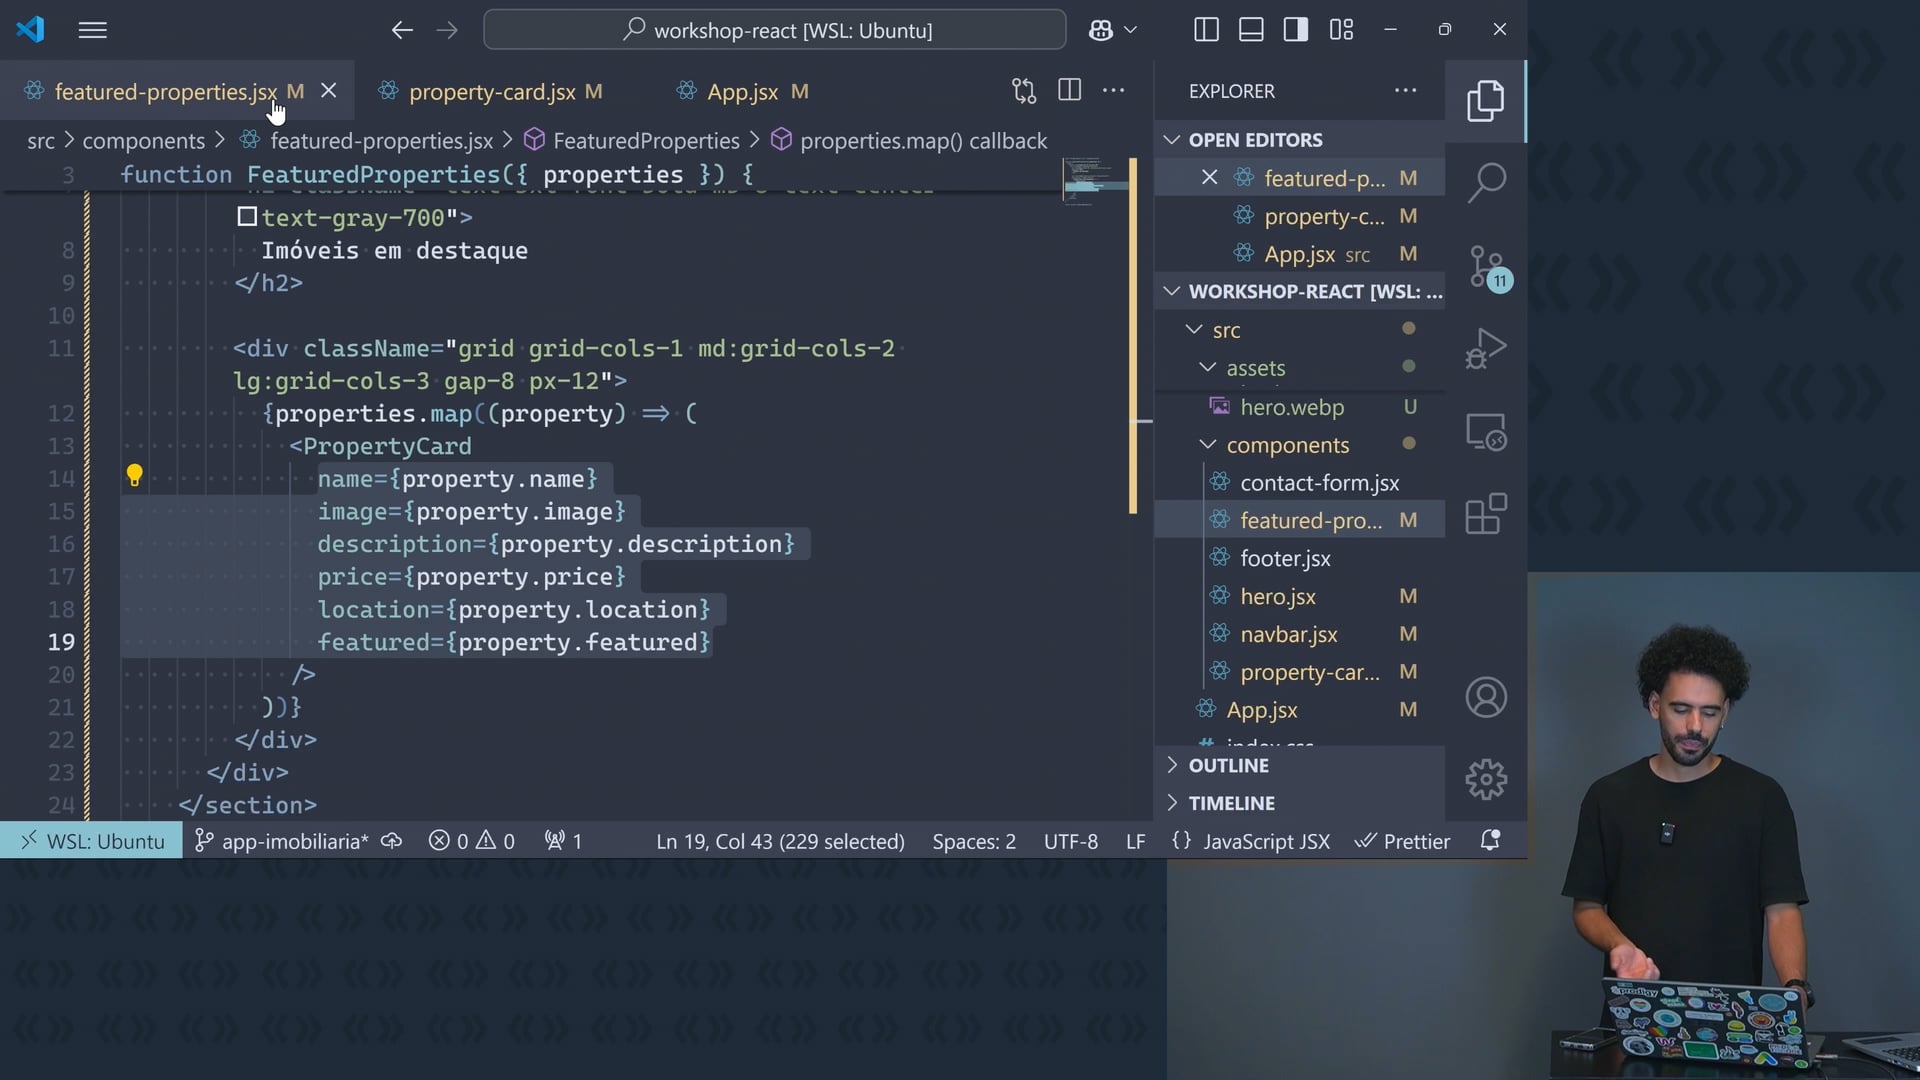Click the workshop-react command center search box
The height and width of the screenshot is (1080, 1920).
tap(775, 30)
